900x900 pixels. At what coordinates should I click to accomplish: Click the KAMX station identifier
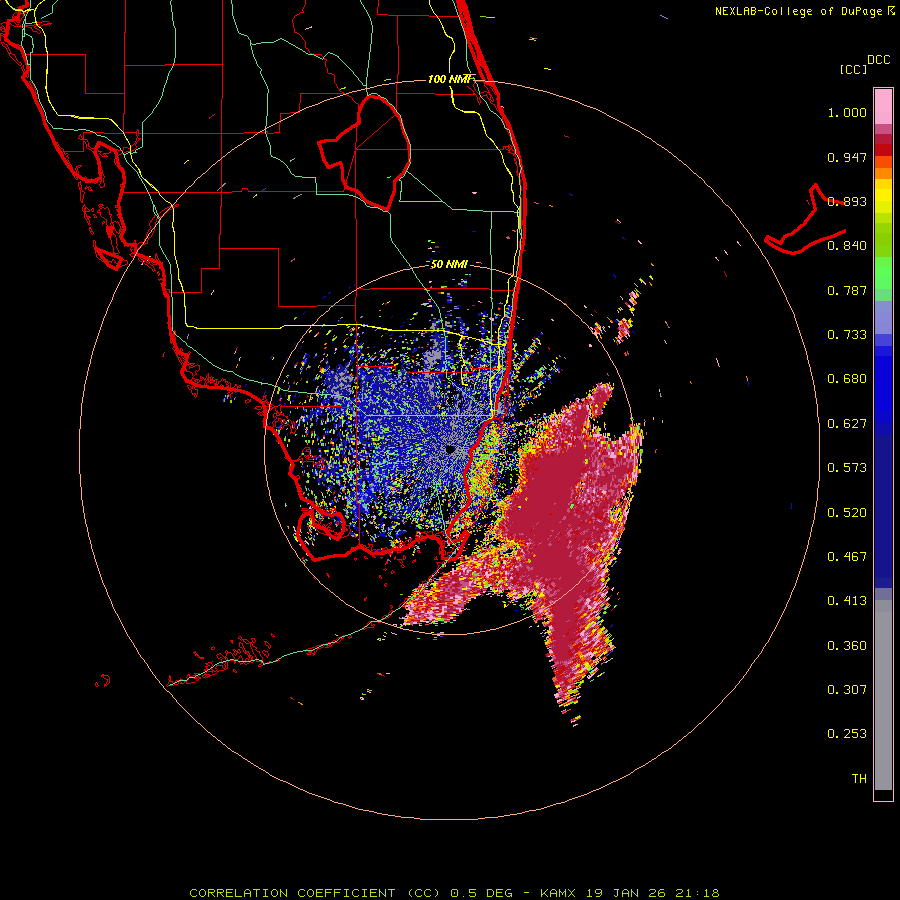click(x=558, y=893)
